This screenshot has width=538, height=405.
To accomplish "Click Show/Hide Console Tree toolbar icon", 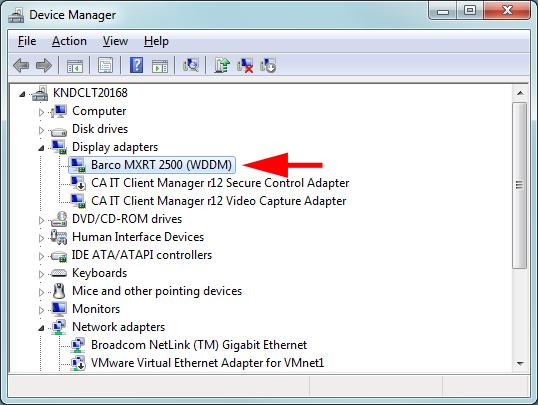I will pos(75,66).
